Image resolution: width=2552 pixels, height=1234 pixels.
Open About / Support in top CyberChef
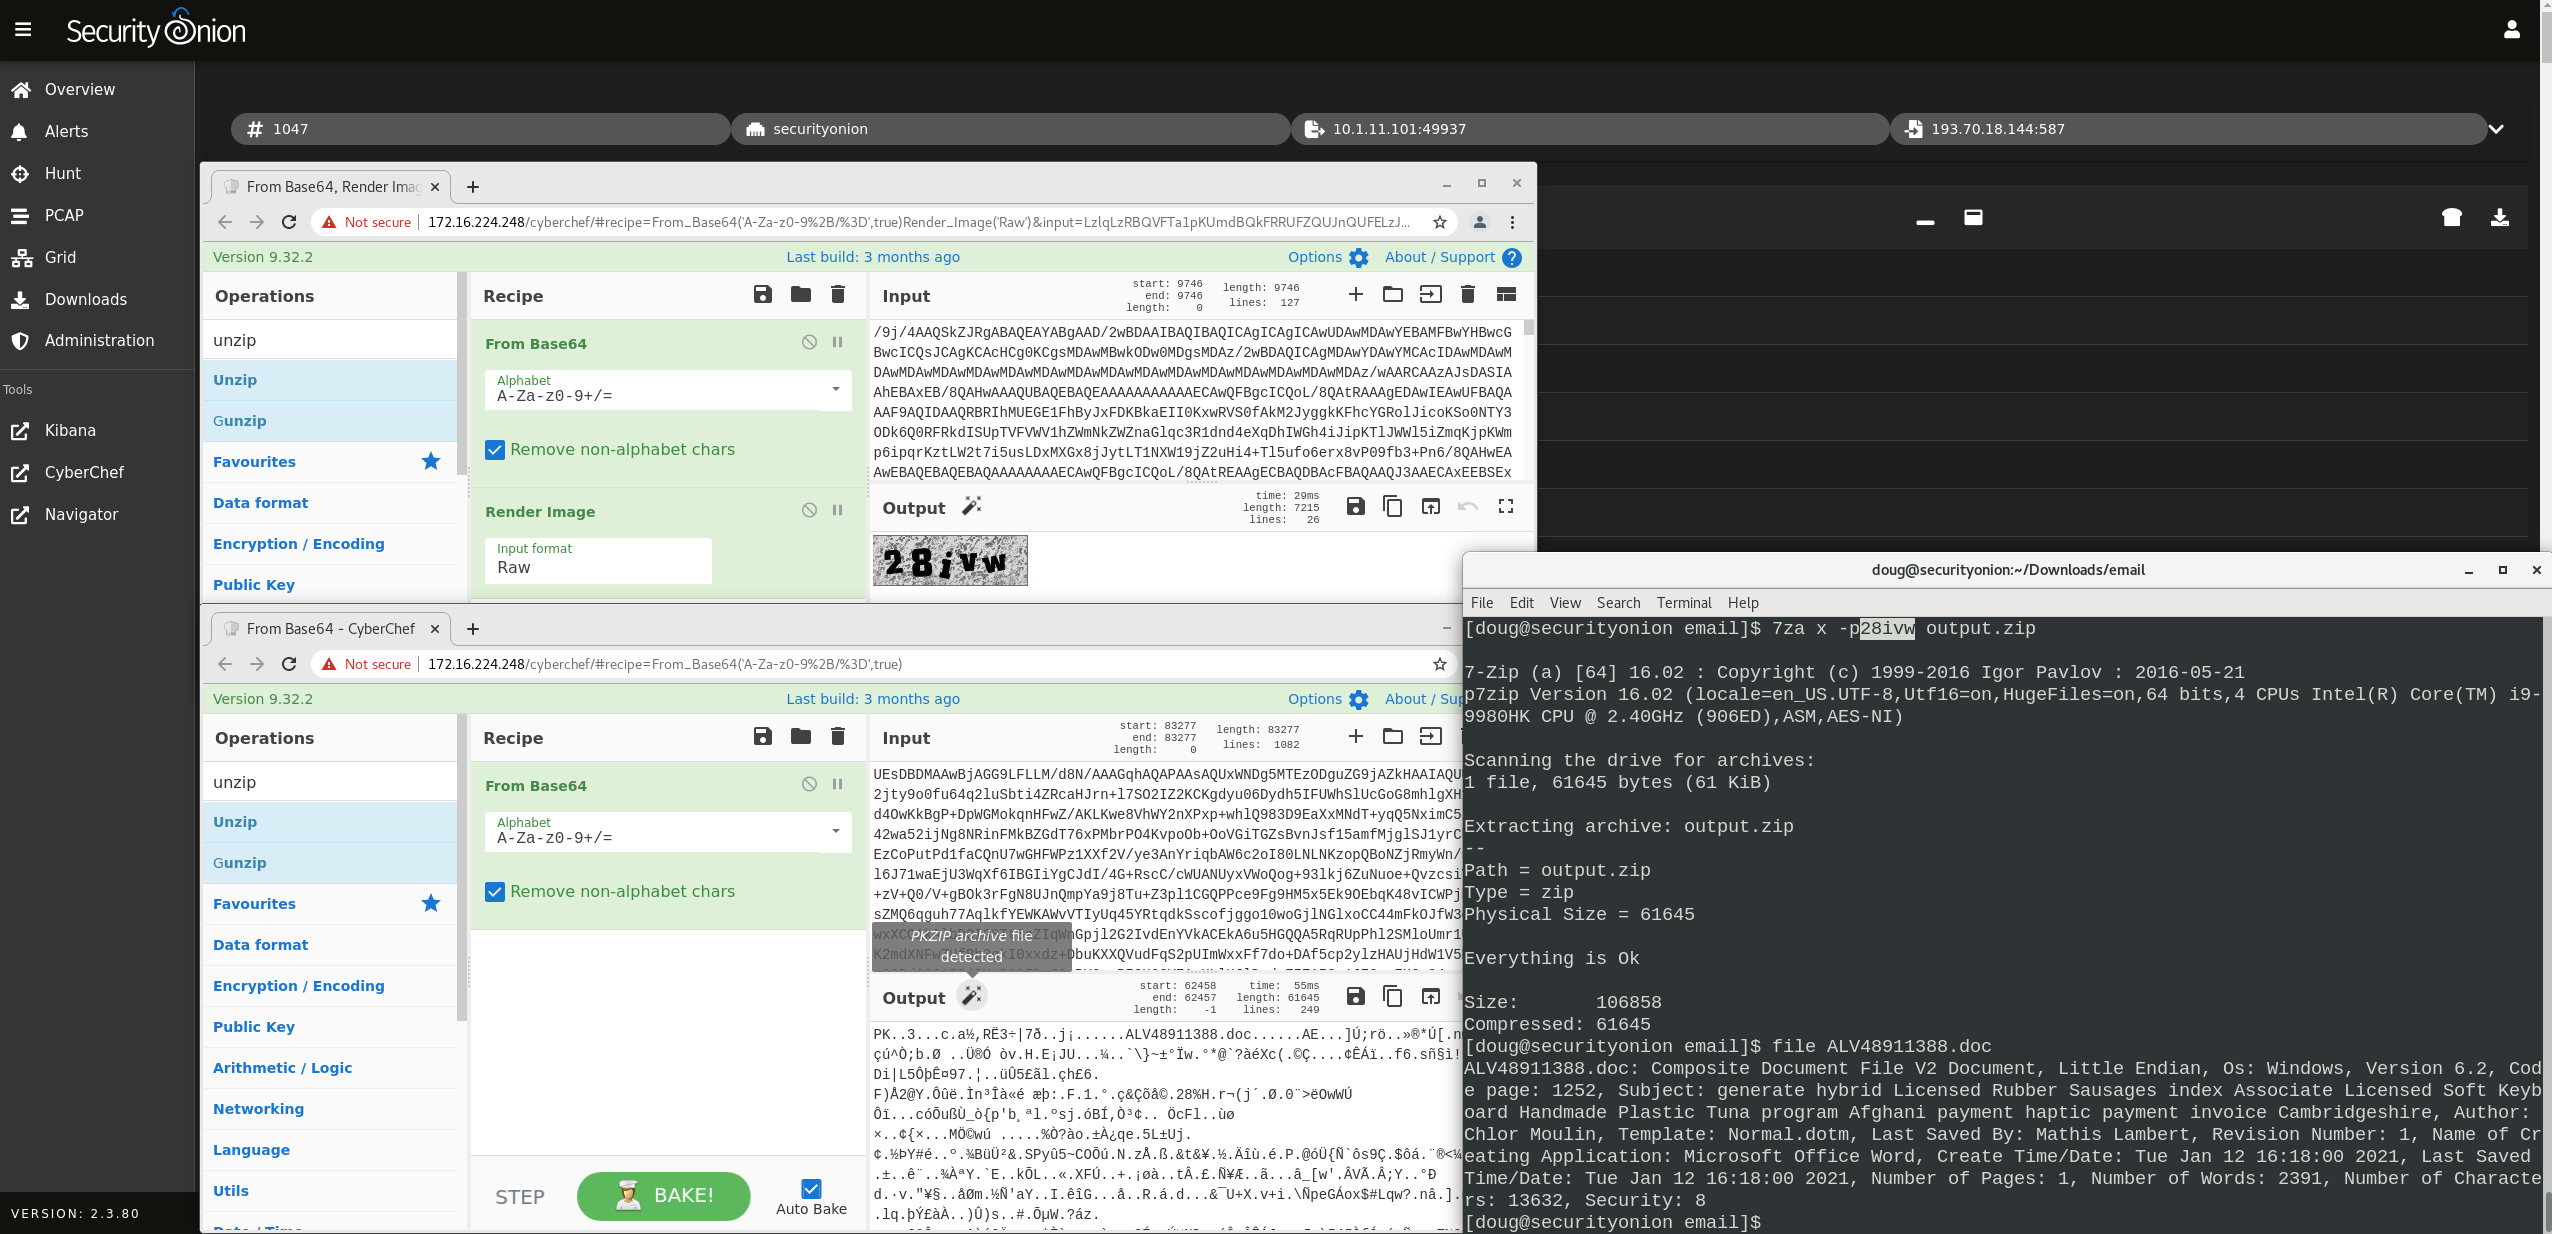(1452, 257)
